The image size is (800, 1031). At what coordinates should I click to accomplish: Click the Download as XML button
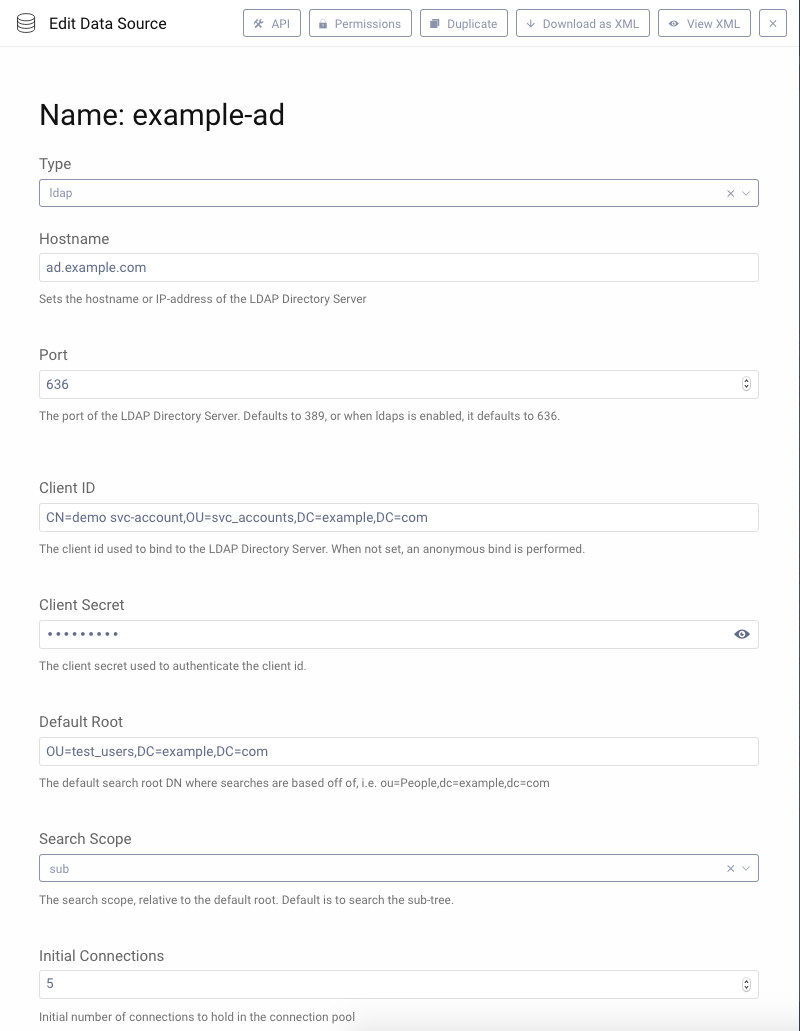pyautogui.click(x=582, y=23)
